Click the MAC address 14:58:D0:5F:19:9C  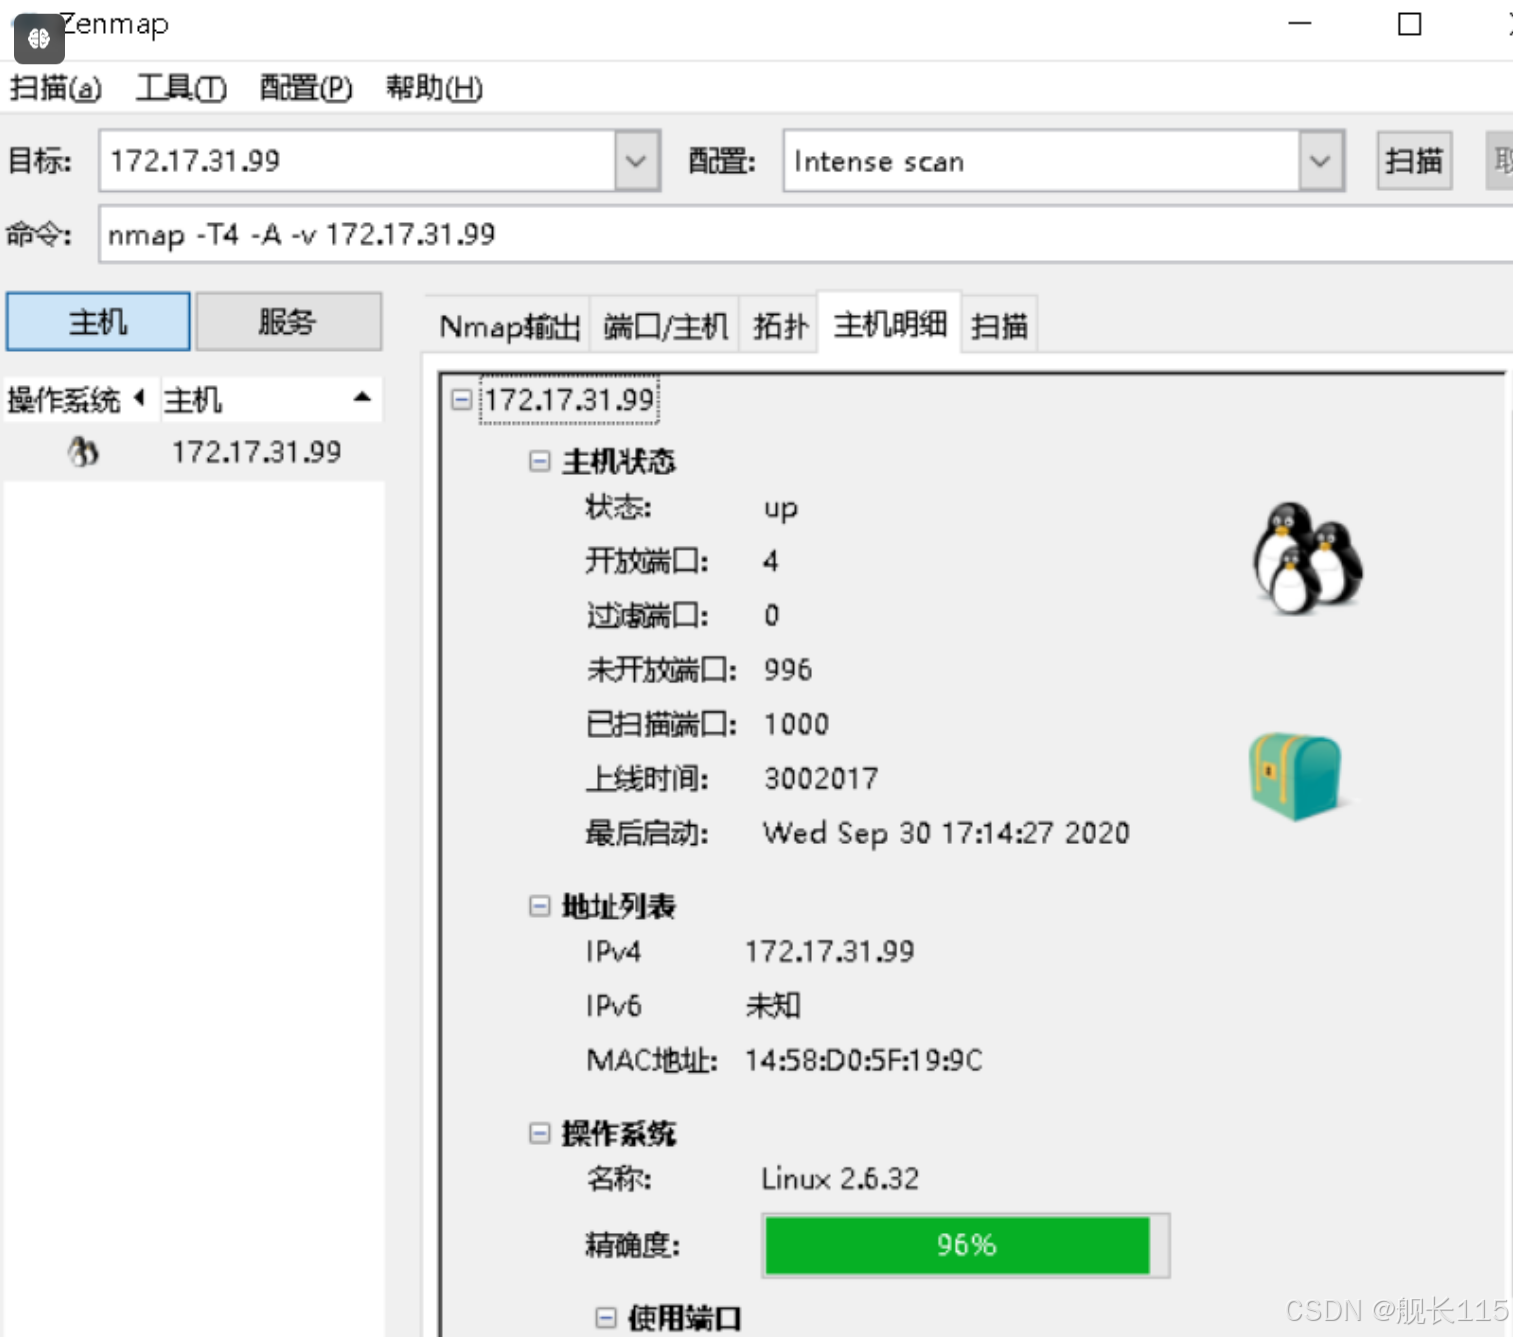(864, 1060)
